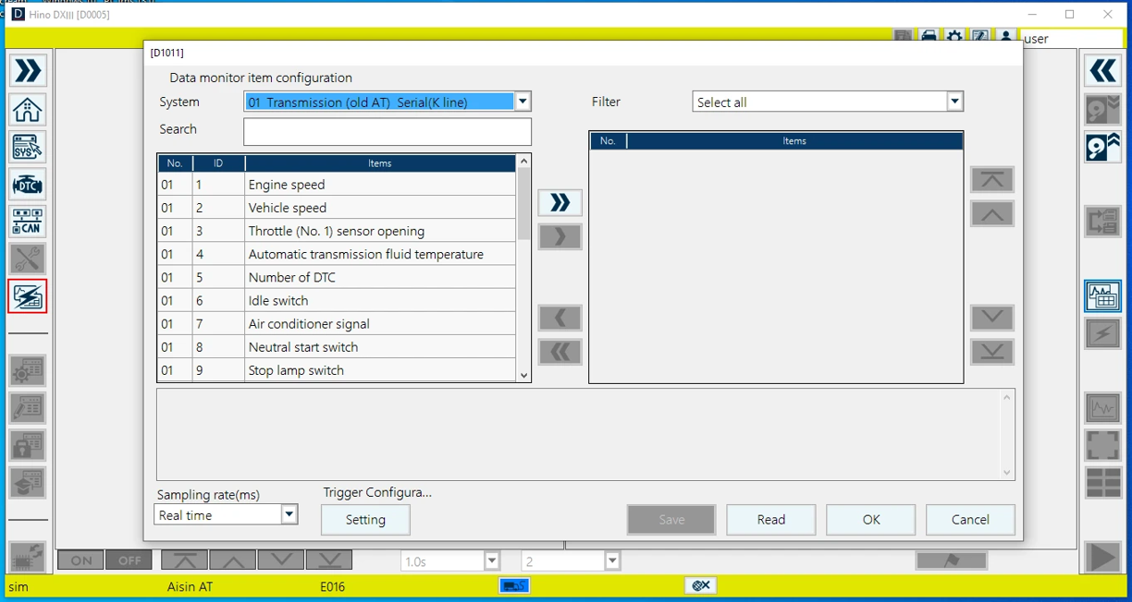
Task: Click the Trigger Configuration Setting button
Action: (365, 520)
